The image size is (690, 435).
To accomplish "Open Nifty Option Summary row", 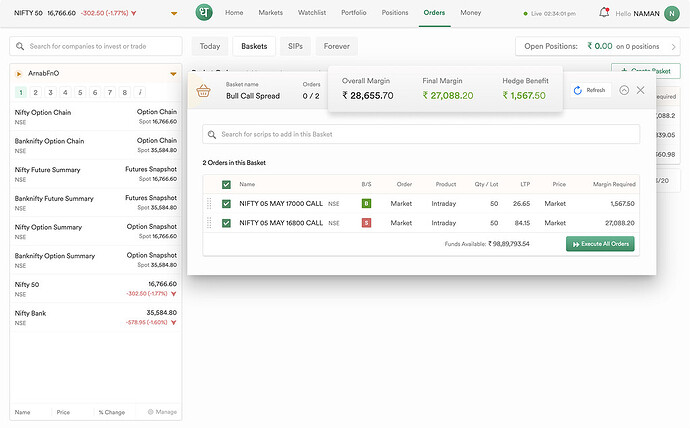I will point(95,231).
